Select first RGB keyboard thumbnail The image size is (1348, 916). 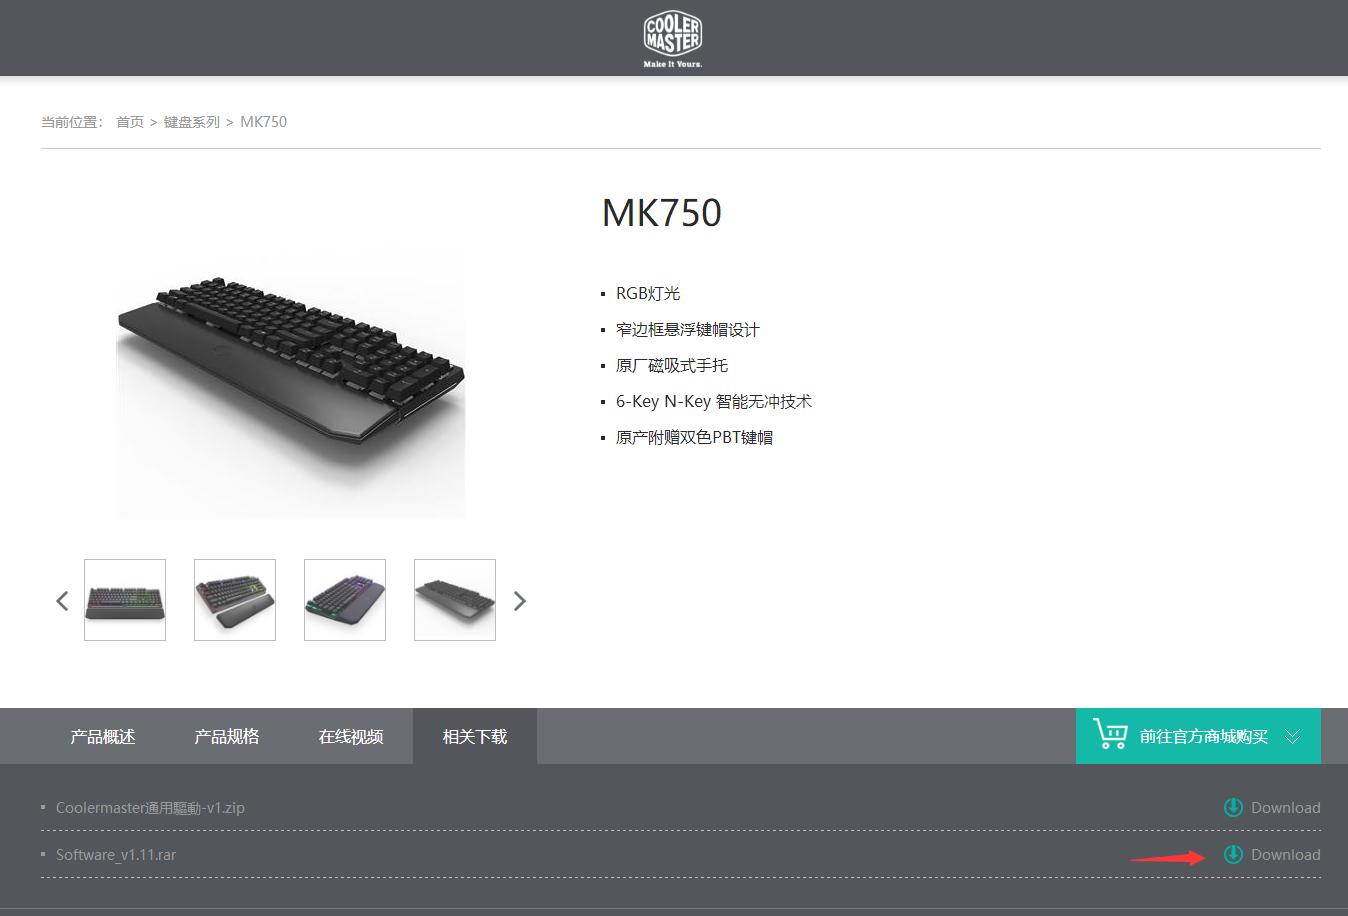point(125,600)
